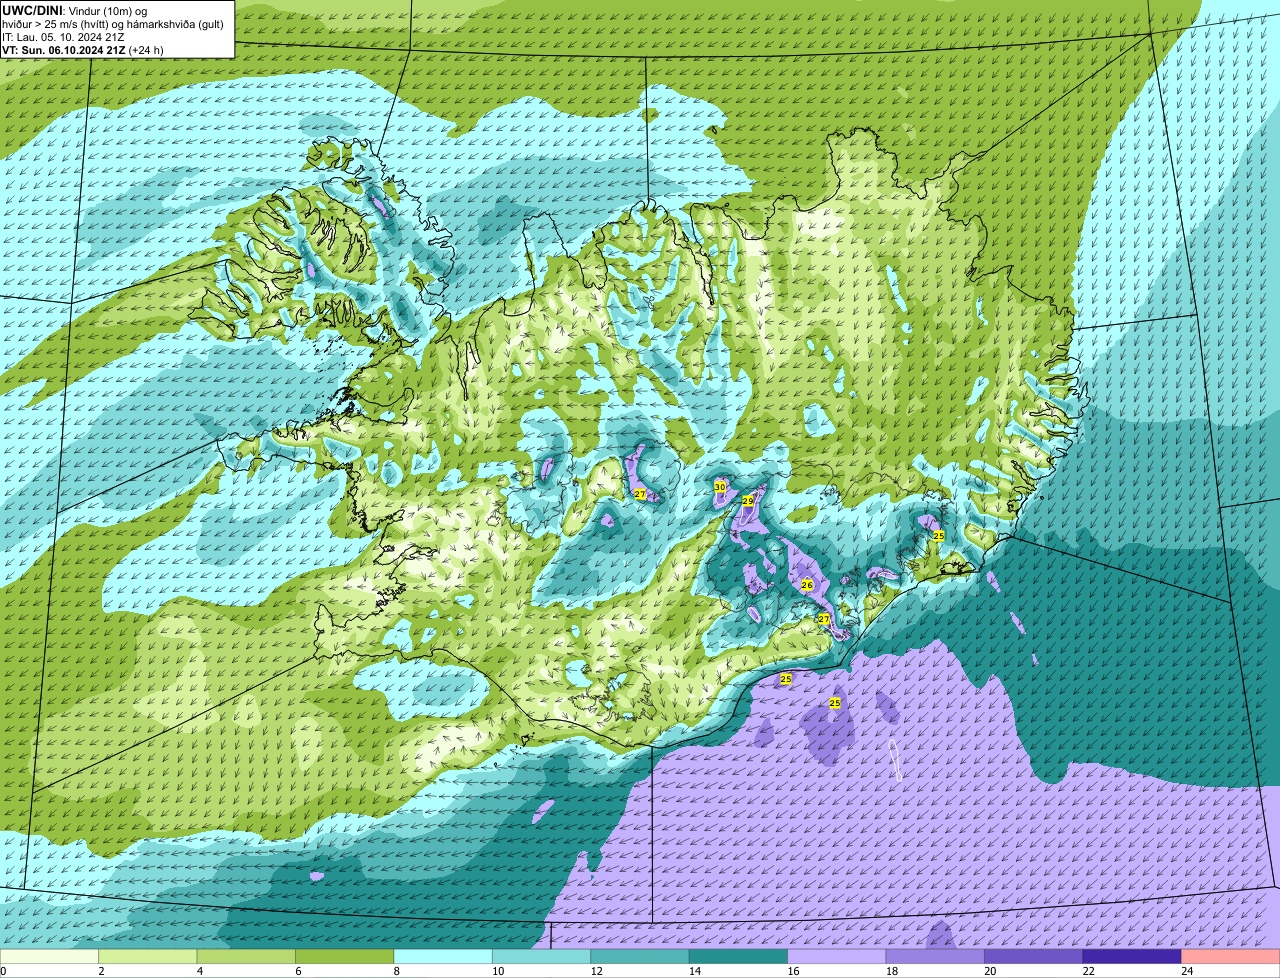Pick the yellow-green 4–6 m/s legend swatch

(x=246, y=957)
